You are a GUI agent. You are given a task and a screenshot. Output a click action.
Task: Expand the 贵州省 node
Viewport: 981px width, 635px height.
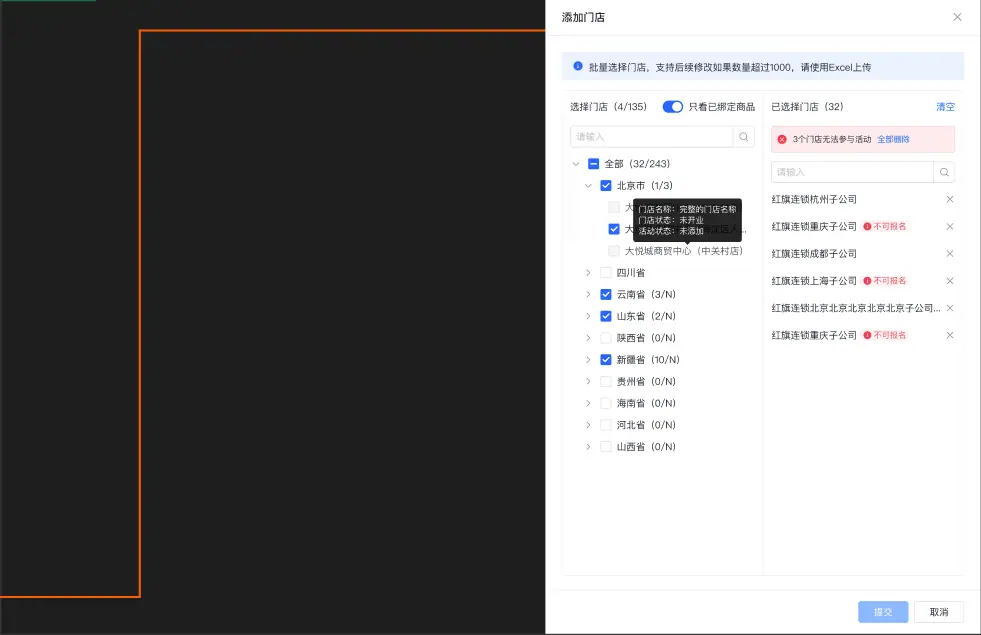coord(588,382)
